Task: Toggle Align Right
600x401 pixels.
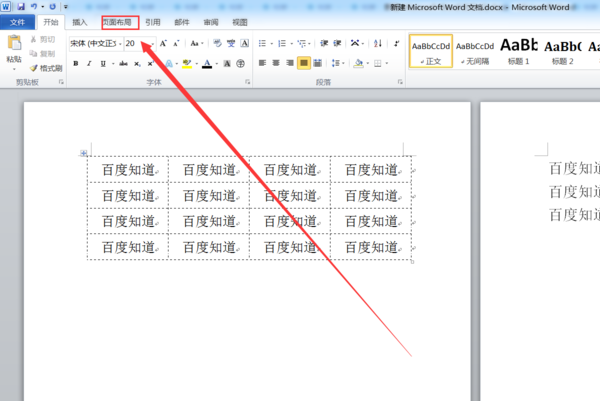Action: pyautogui.click(x=290, y=63)
